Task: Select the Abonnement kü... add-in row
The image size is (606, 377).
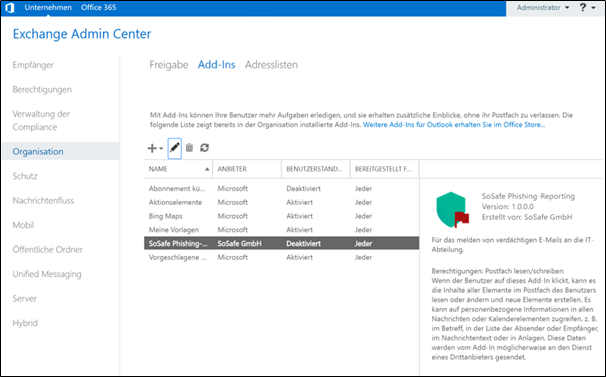Action: point(281,189)
